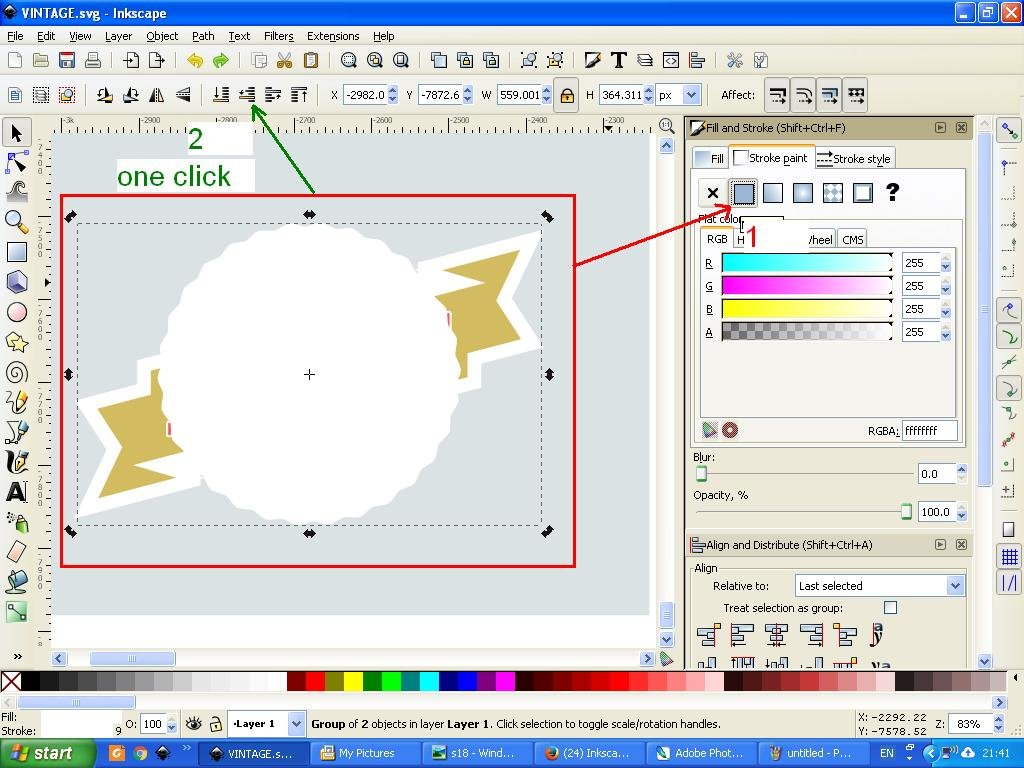Select Radial gradient paint button
This screenshot has width=1024, height=768.
click(x=803, y=193)
